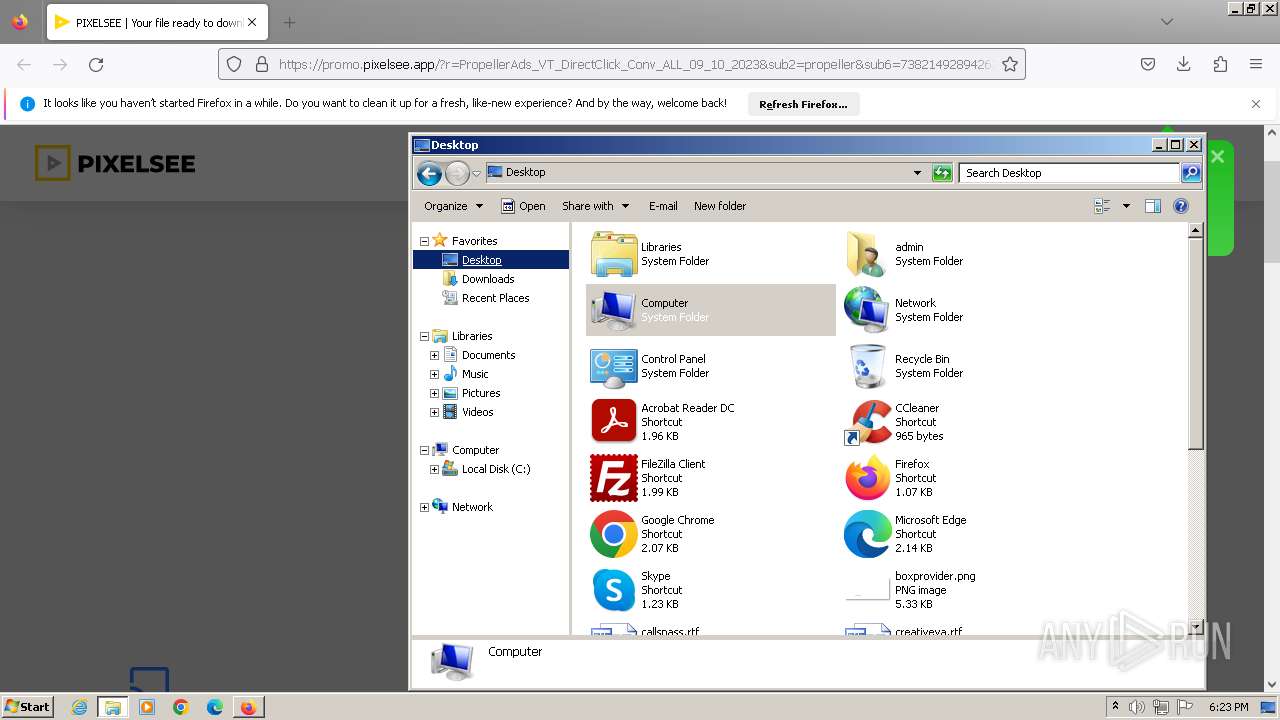The width and height of the screenshot is (1280, 720).
Task: Click the Refresh Firefox… button
Action: pos(803,104)
